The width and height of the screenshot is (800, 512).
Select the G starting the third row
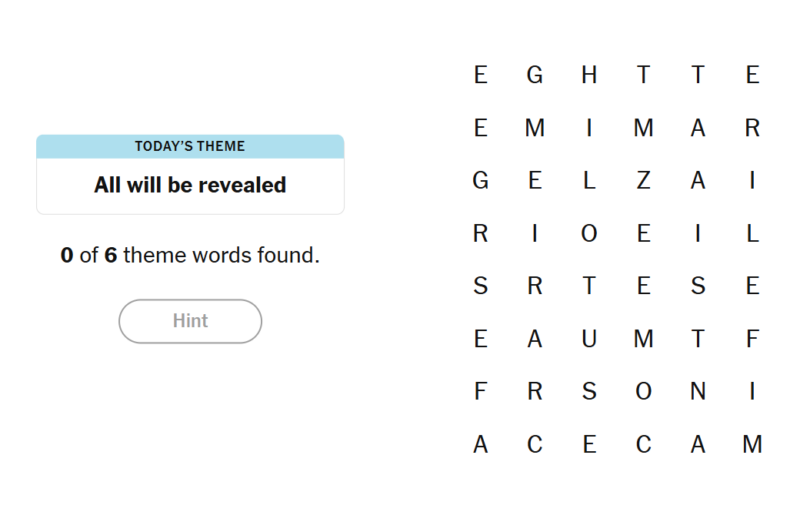(481, 181)
